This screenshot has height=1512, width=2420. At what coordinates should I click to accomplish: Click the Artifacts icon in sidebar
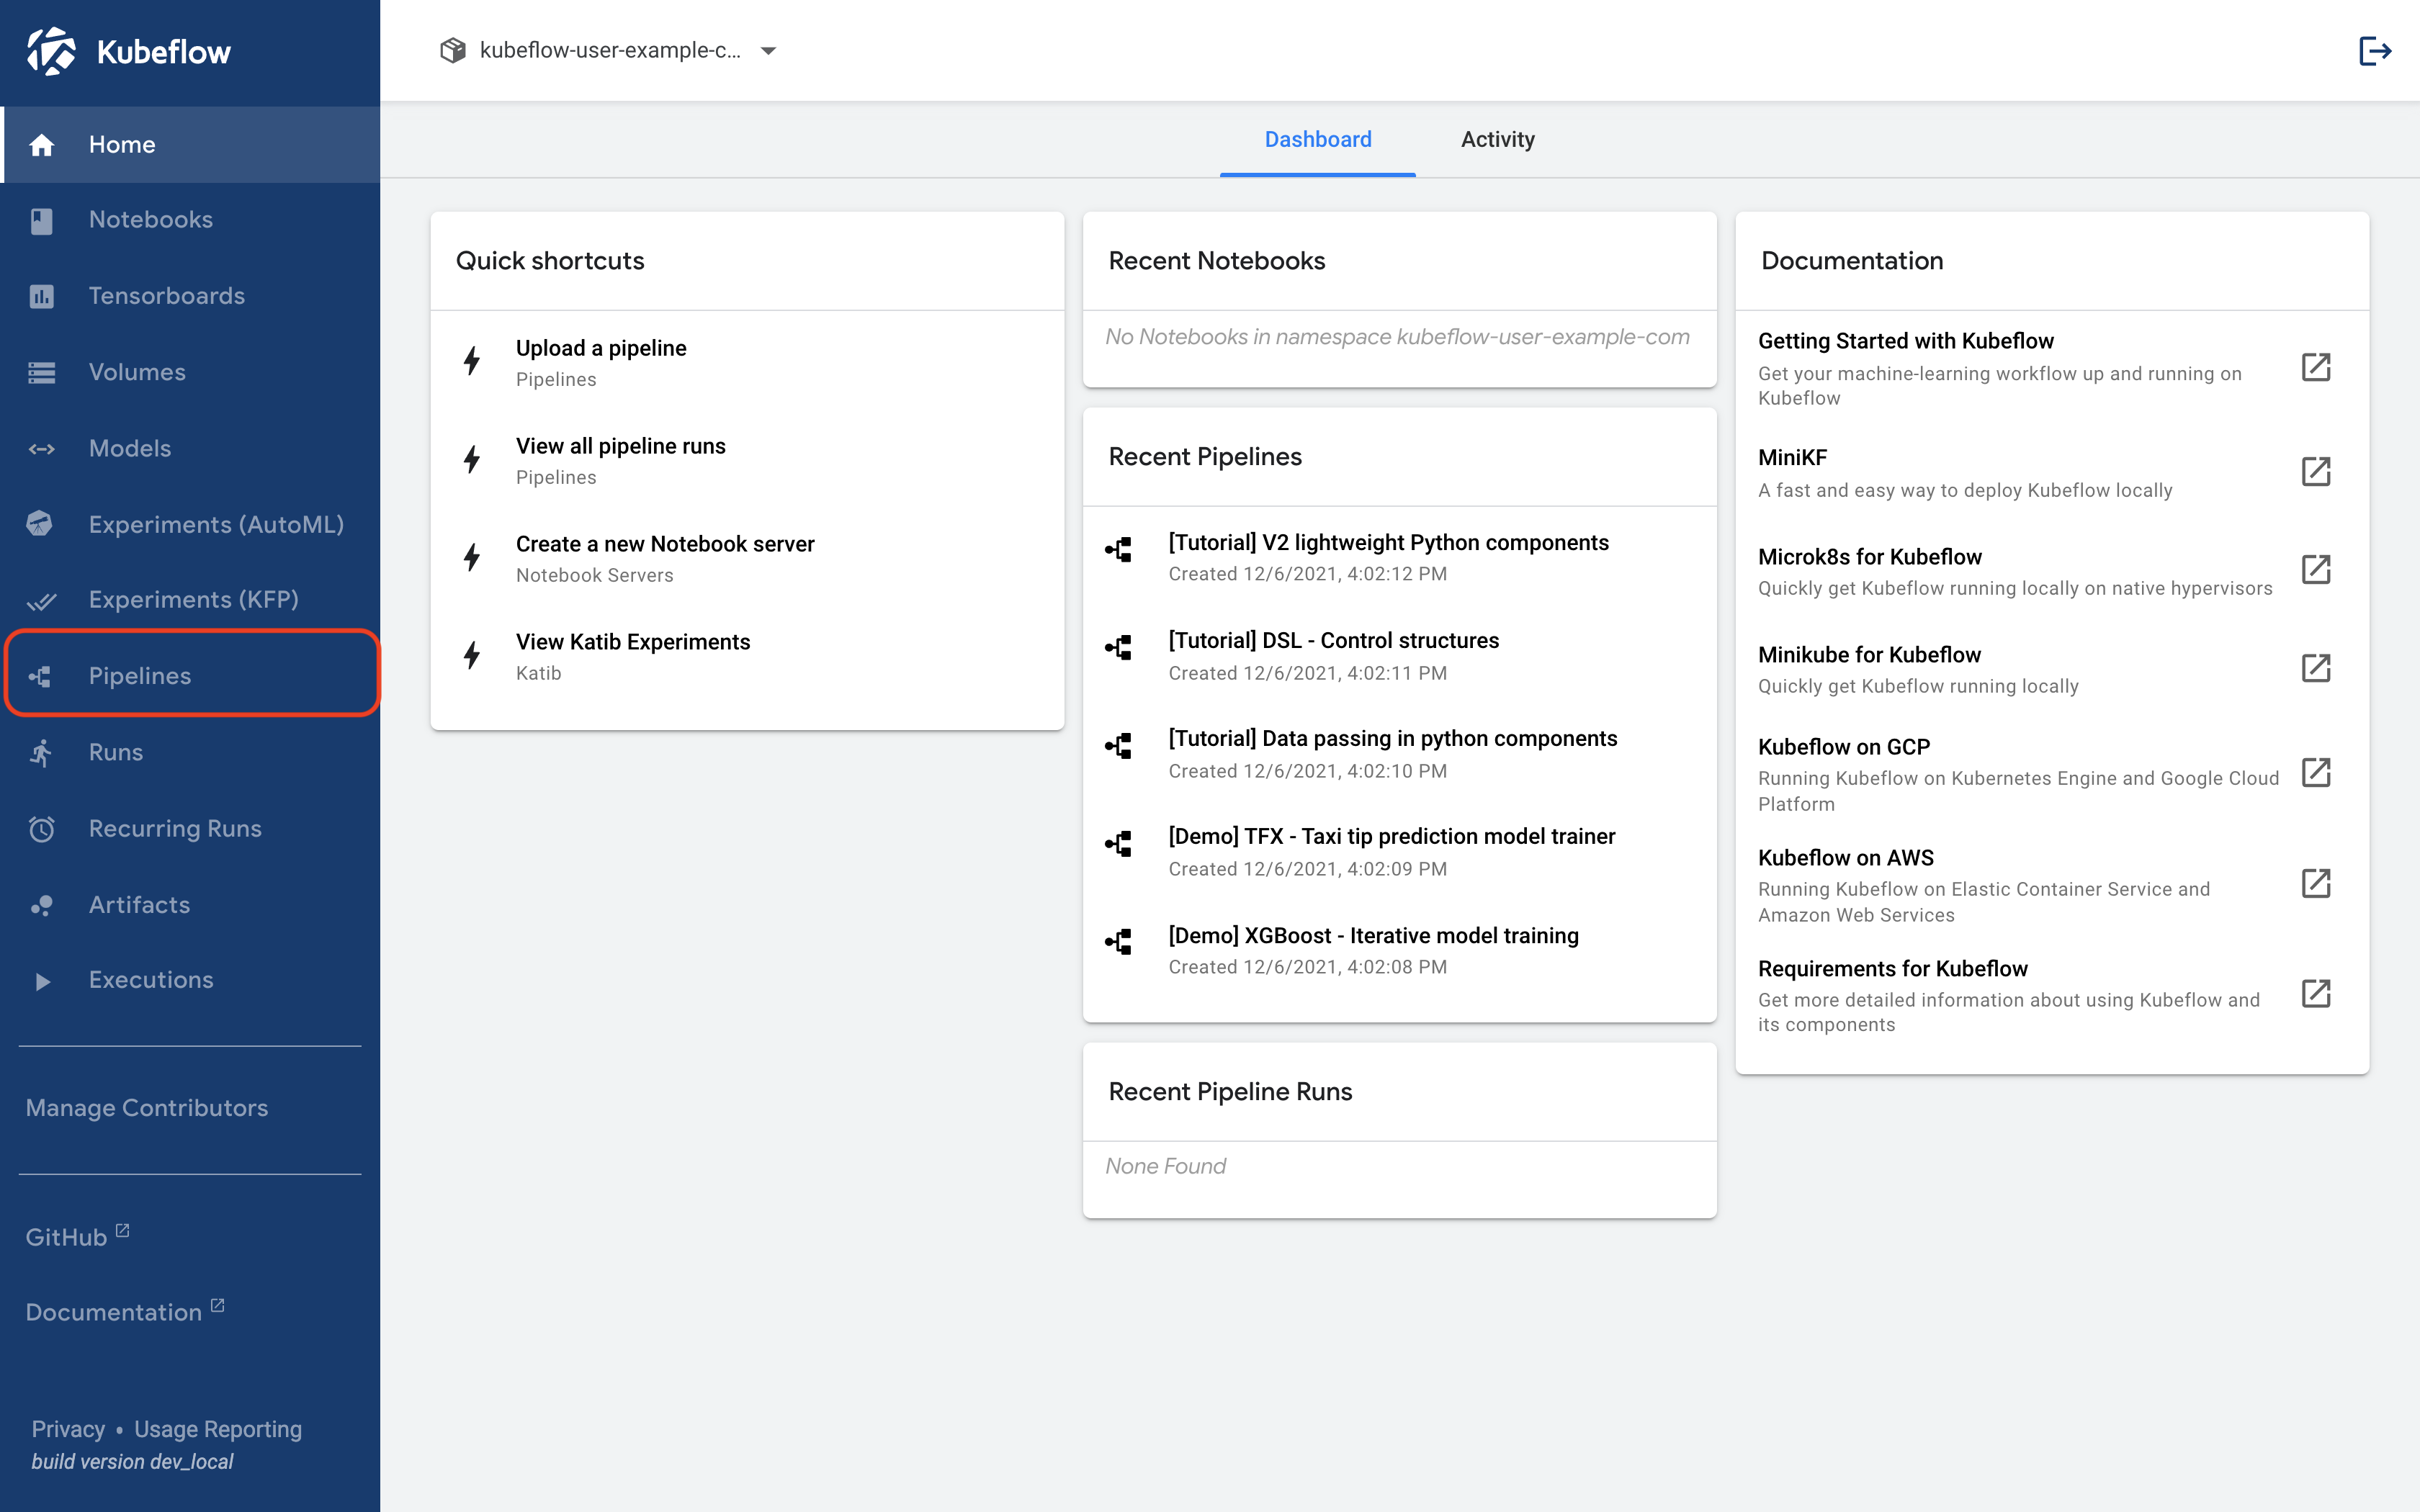tap(43, 902)
